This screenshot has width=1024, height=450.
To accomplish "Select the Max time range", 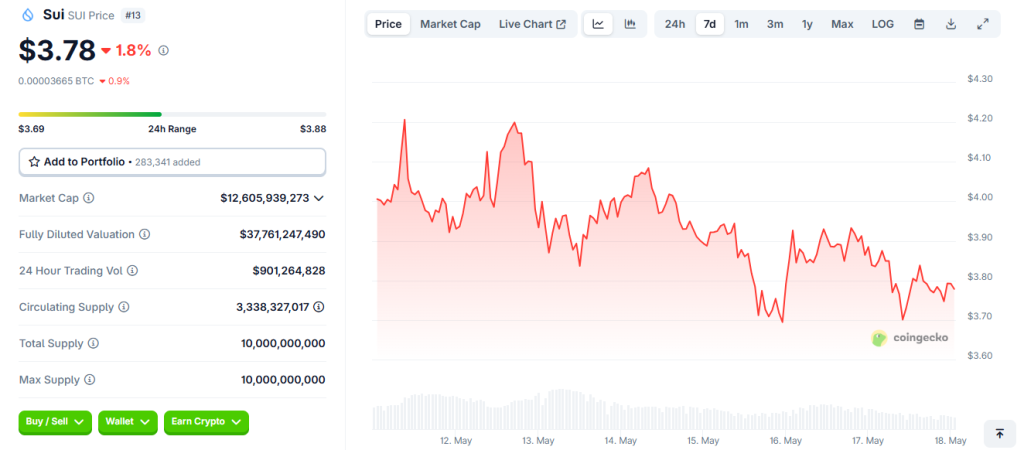I will [x=842, y=24].
